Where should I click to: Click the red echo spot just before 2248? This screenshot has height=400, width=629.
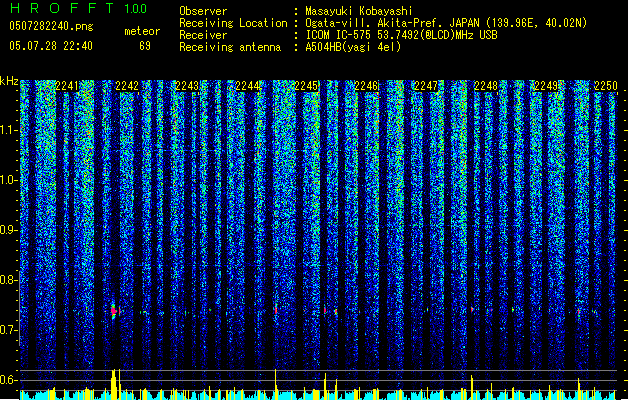(472, 309)
